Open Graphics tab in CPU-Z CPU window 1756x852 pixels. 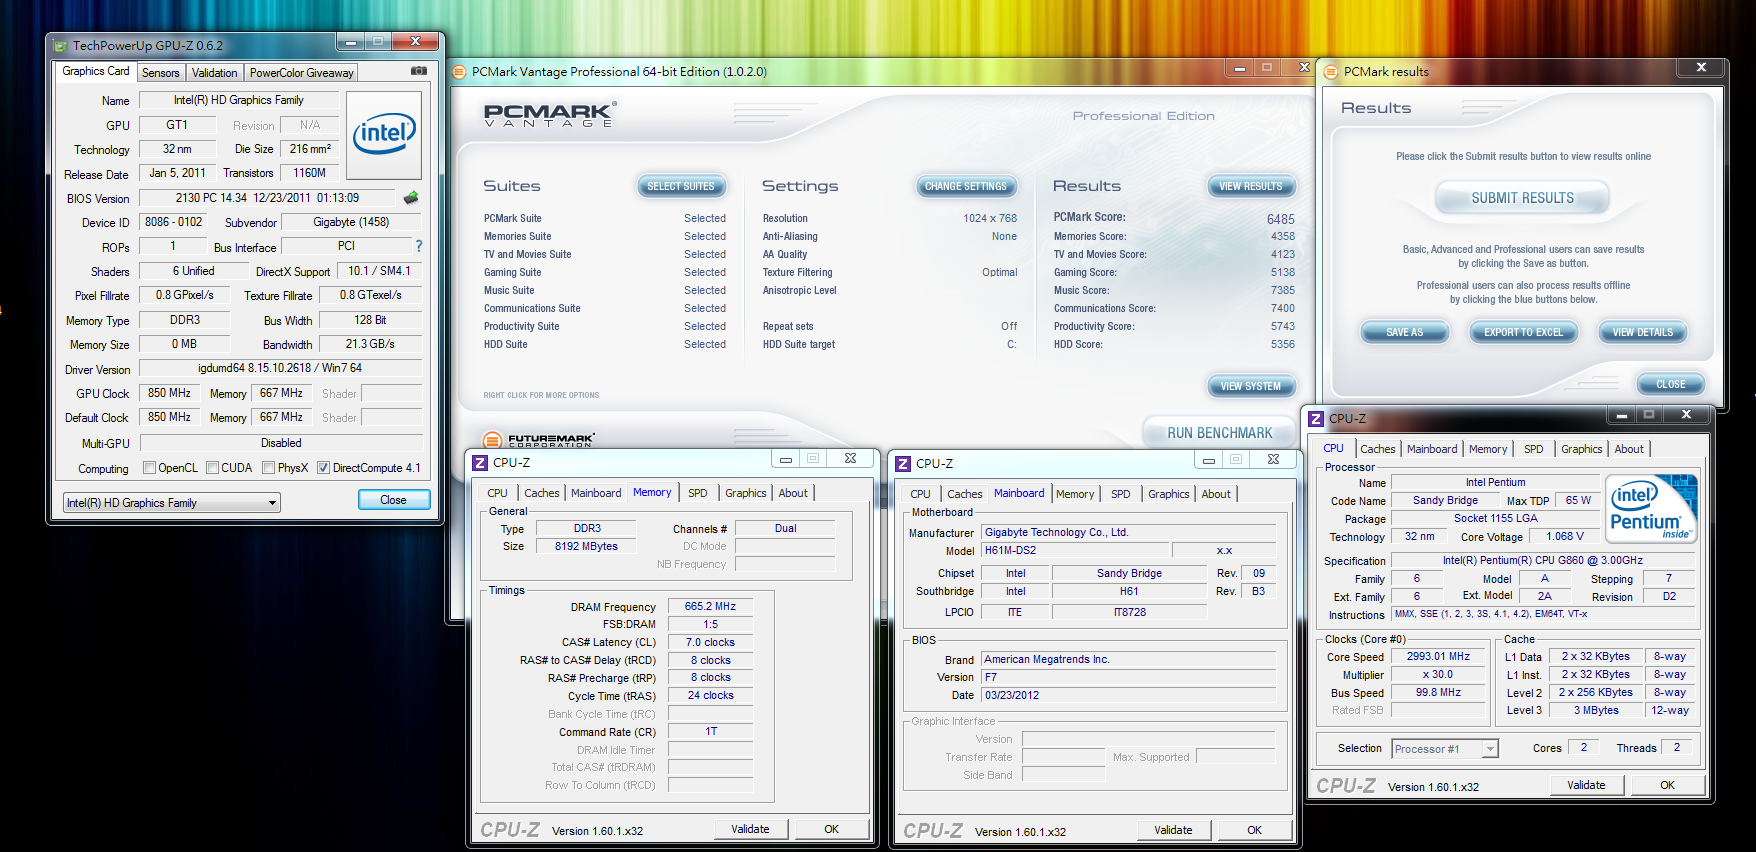1582,449
